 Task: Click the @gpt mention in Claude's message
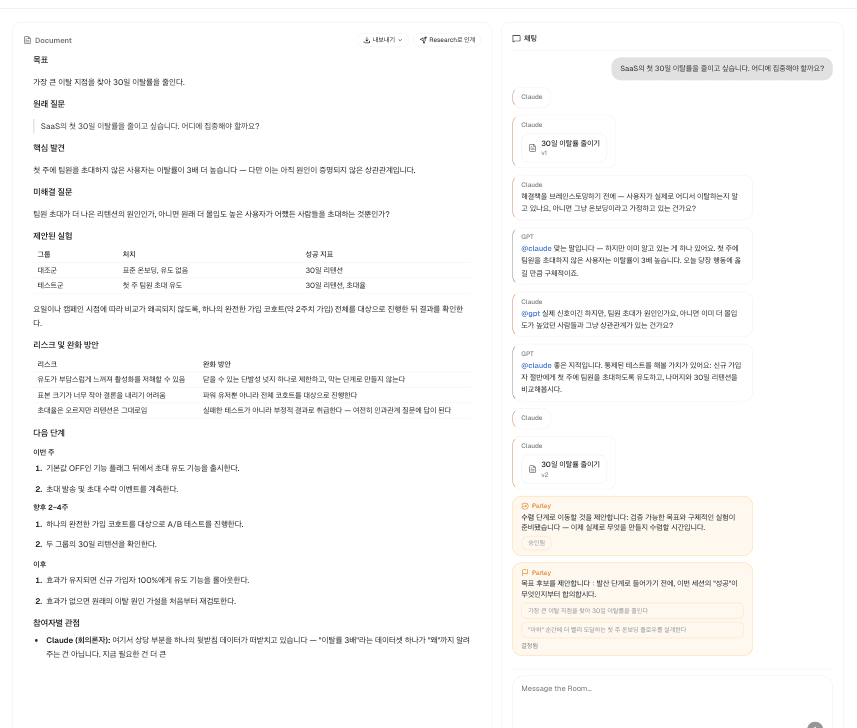coord(530,313)
